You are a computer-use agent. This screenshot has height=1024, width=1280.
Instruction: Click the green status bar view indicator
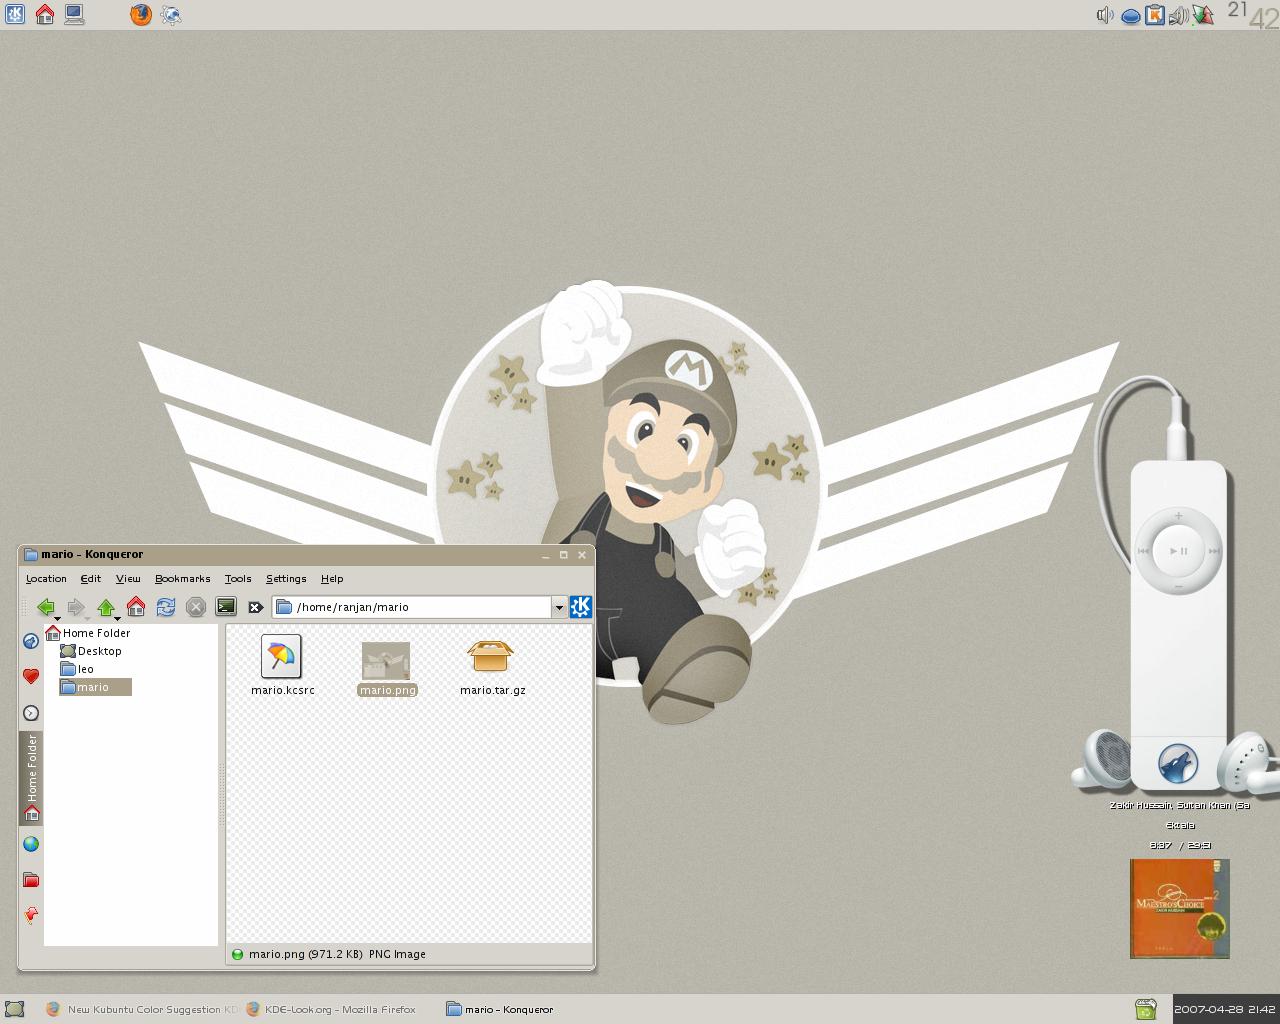coord(237,954)
